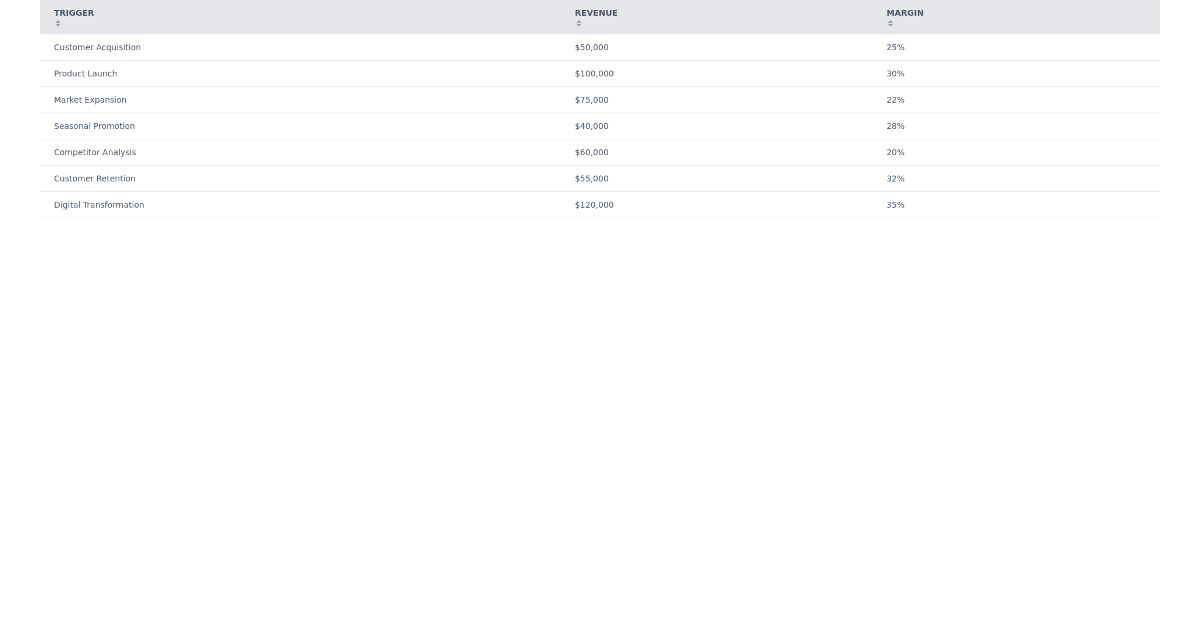Select the Customer Retention row

[94, 178]
